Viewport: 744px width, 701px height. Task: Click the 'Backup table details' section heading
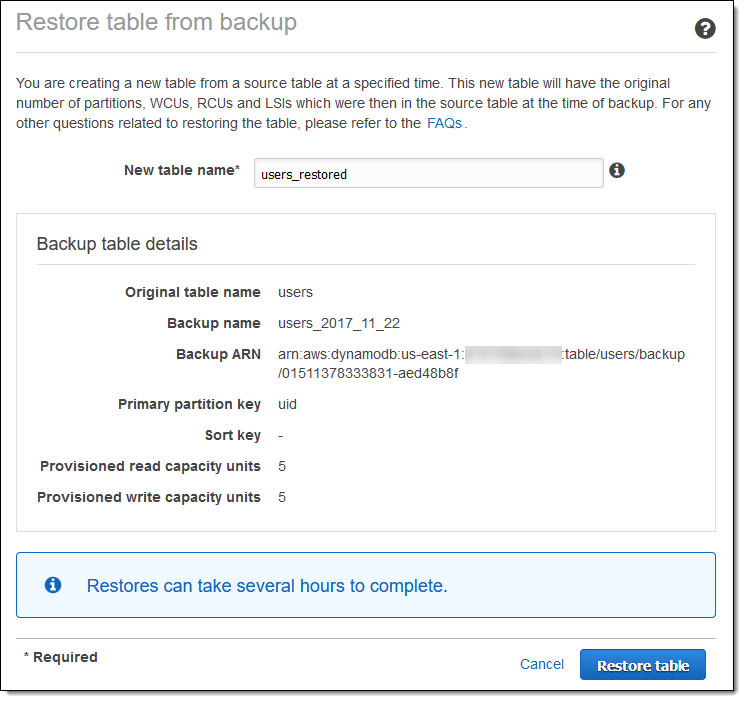pos(117,244)
